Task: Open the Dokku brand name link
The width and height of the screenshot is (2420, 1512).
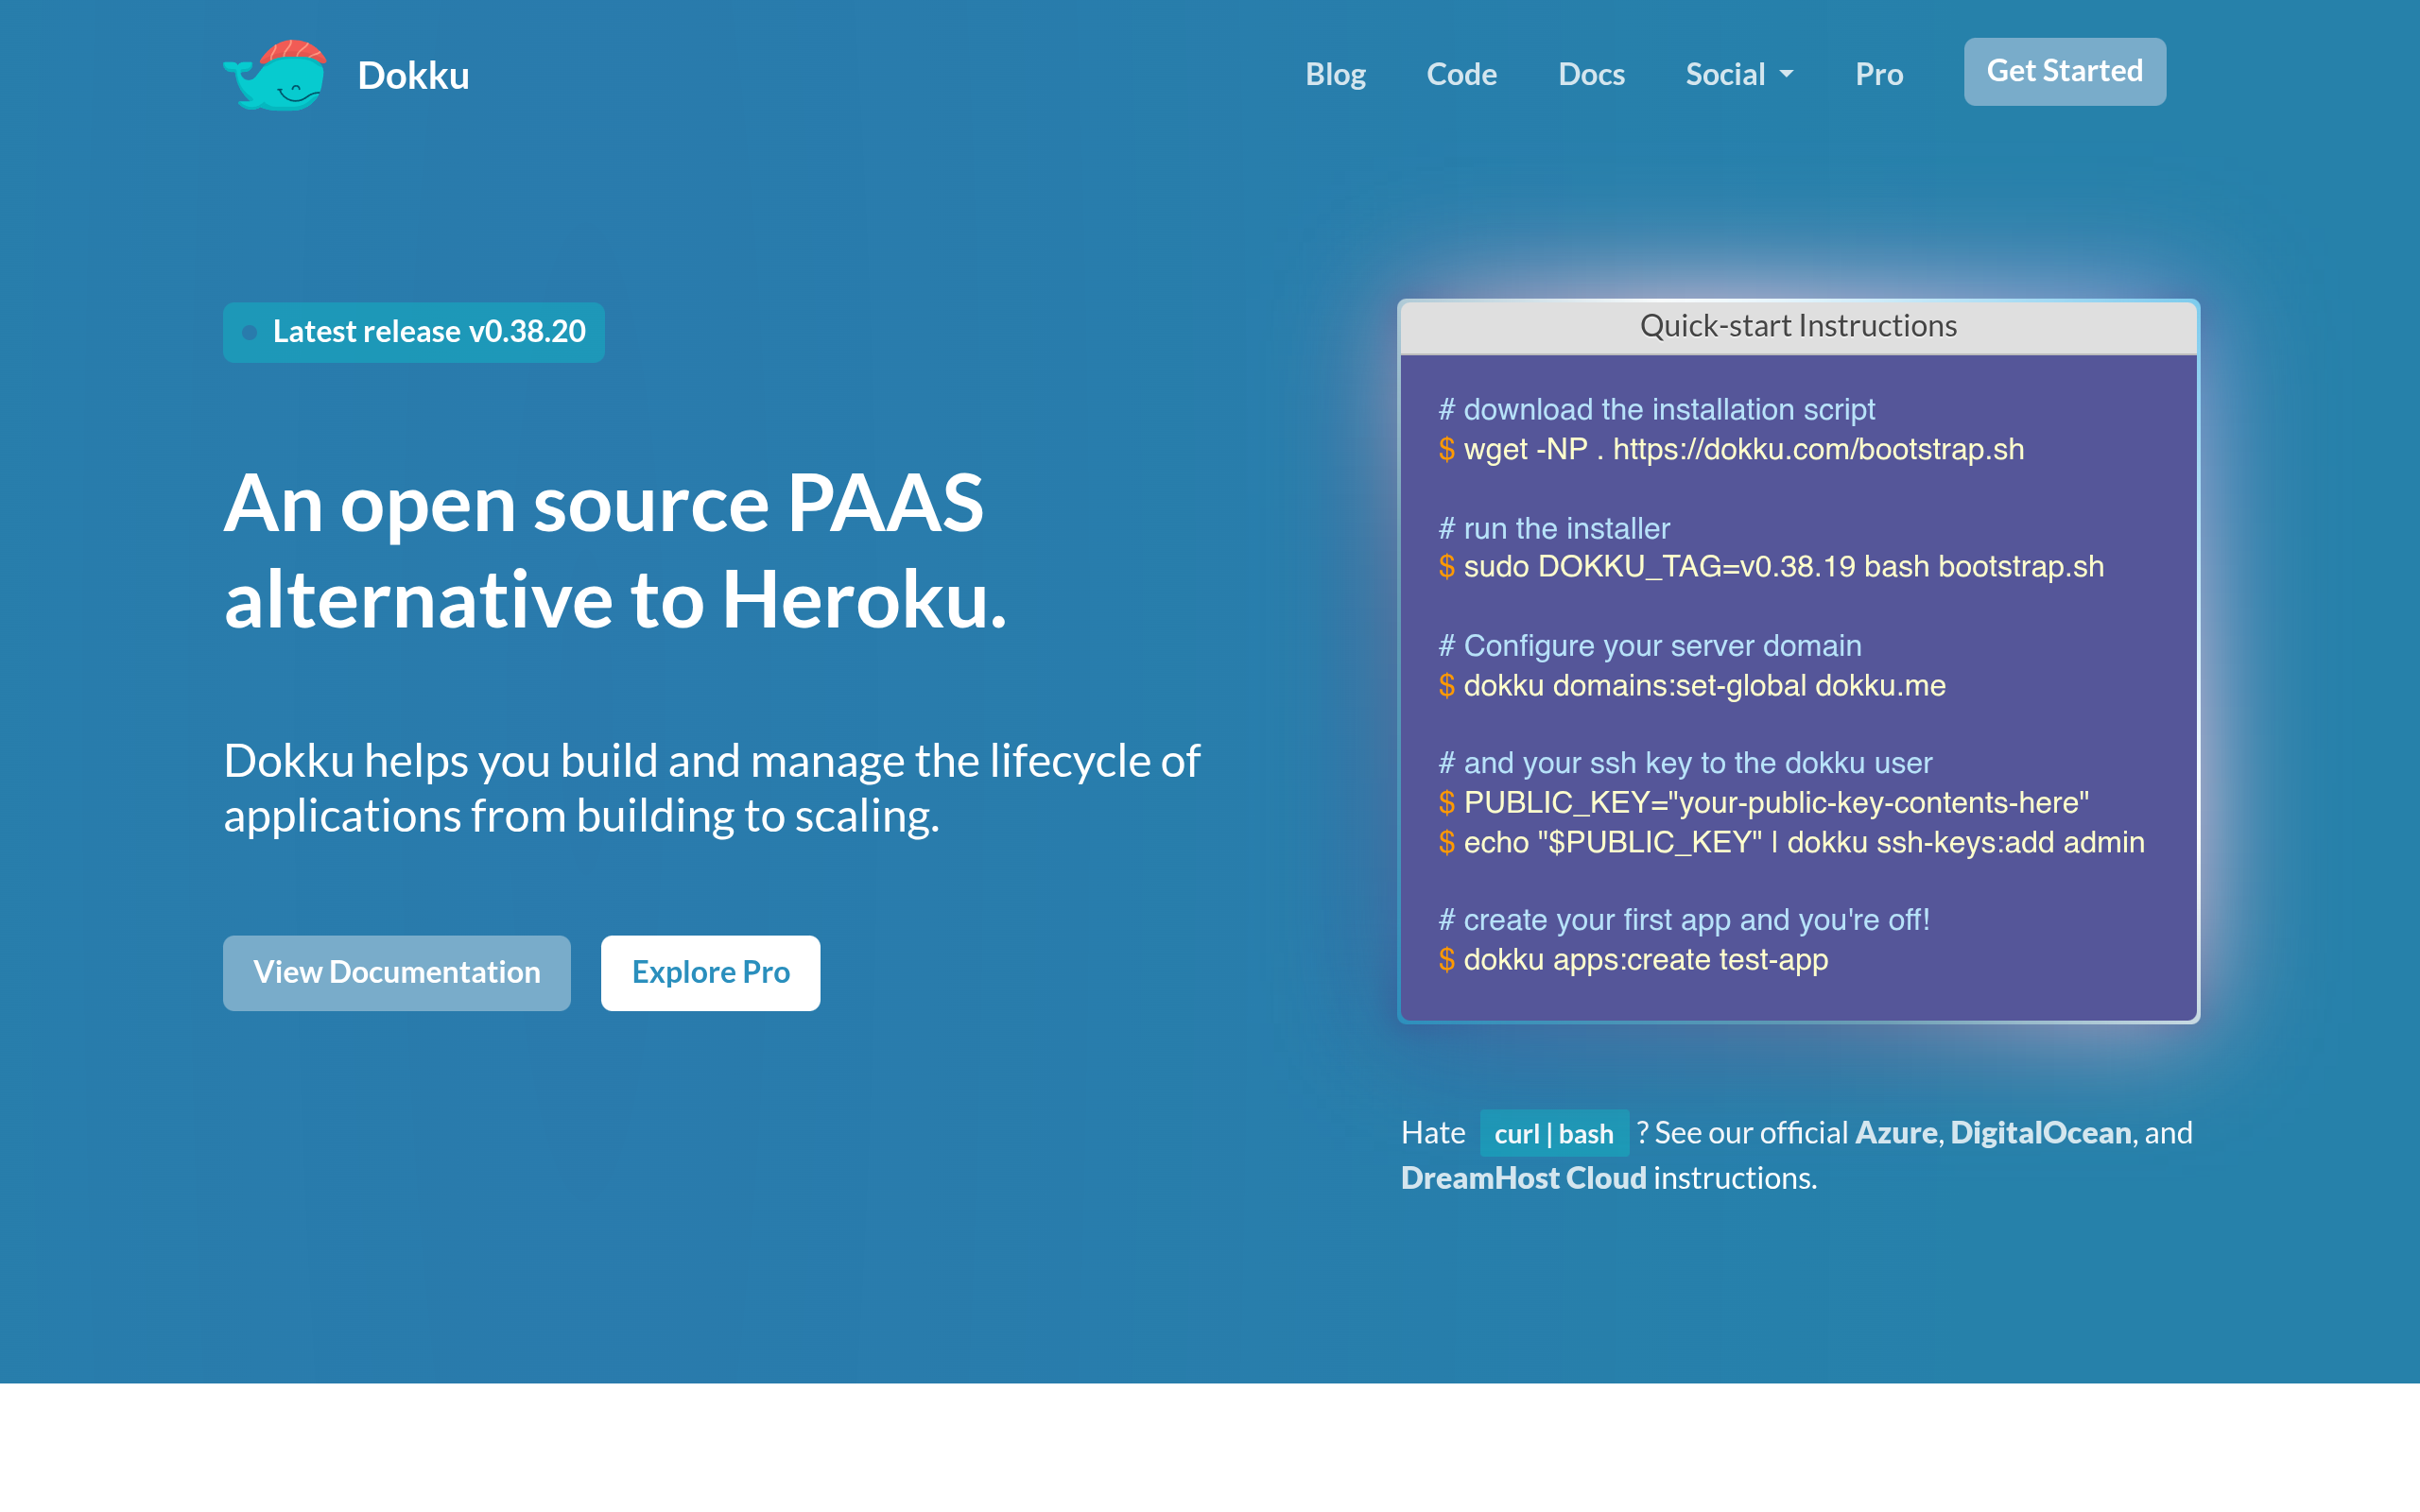Action: [413, 76]
